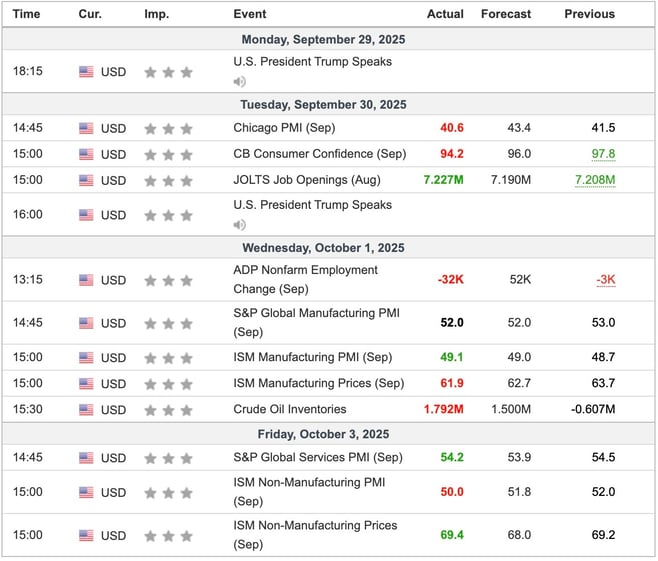Click the importance stars for JOLTS Job Openings
Image resolution: width=658 pixels, height=561 pixels.
(x=168, y=181)
